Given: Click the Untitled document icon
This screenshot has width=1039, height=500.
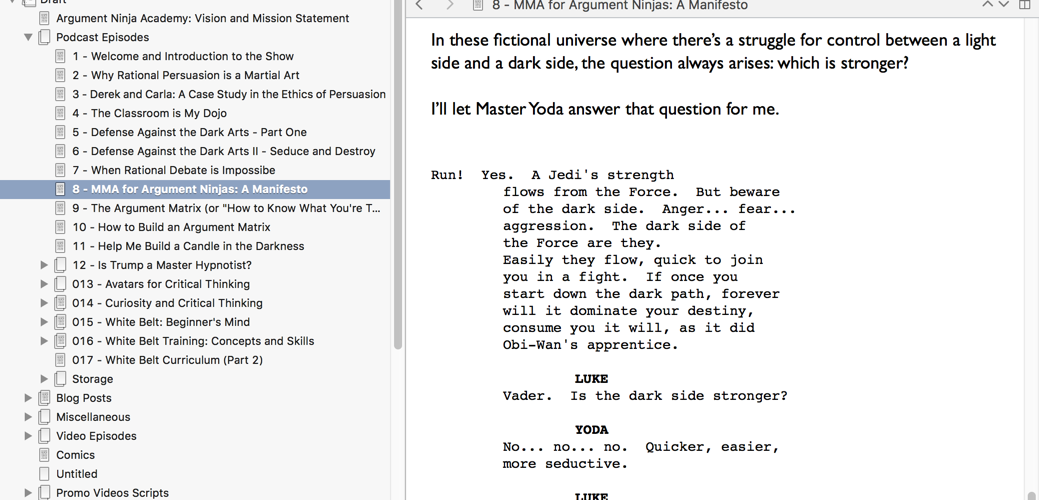Looking at the screenshot, I should 44,474.
